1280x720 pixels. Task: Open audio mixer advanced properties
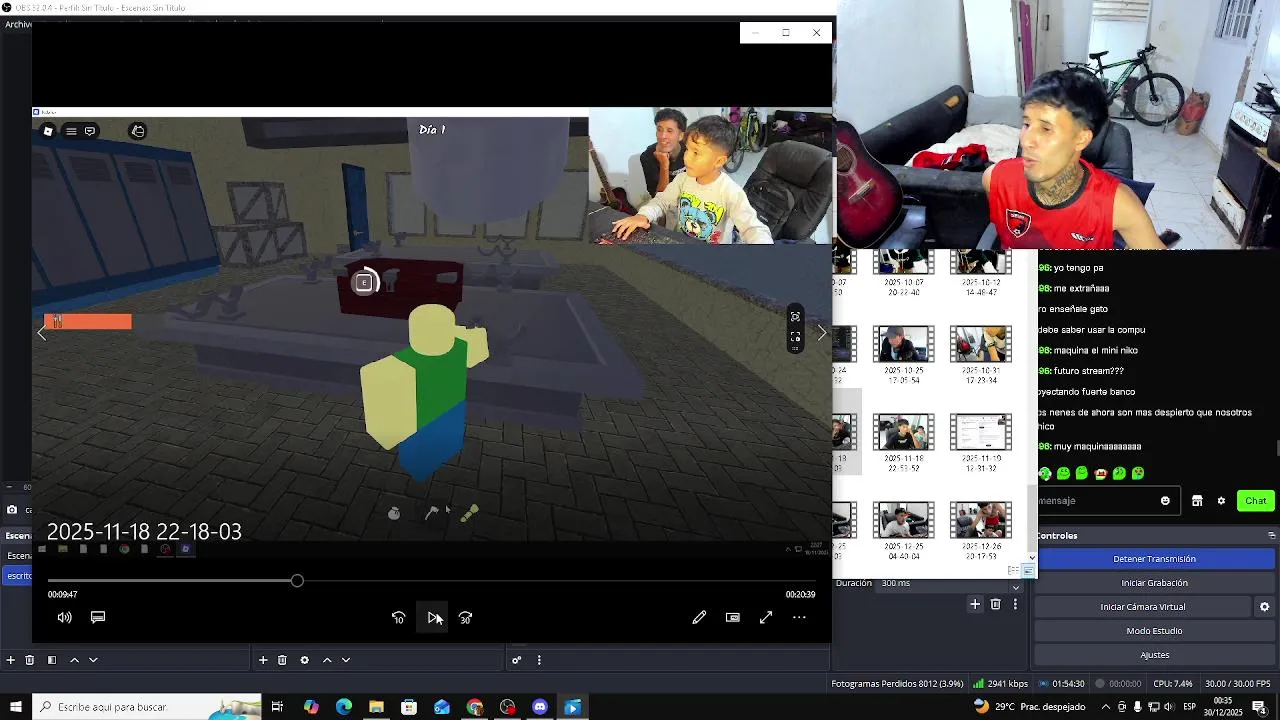(517, 660)
